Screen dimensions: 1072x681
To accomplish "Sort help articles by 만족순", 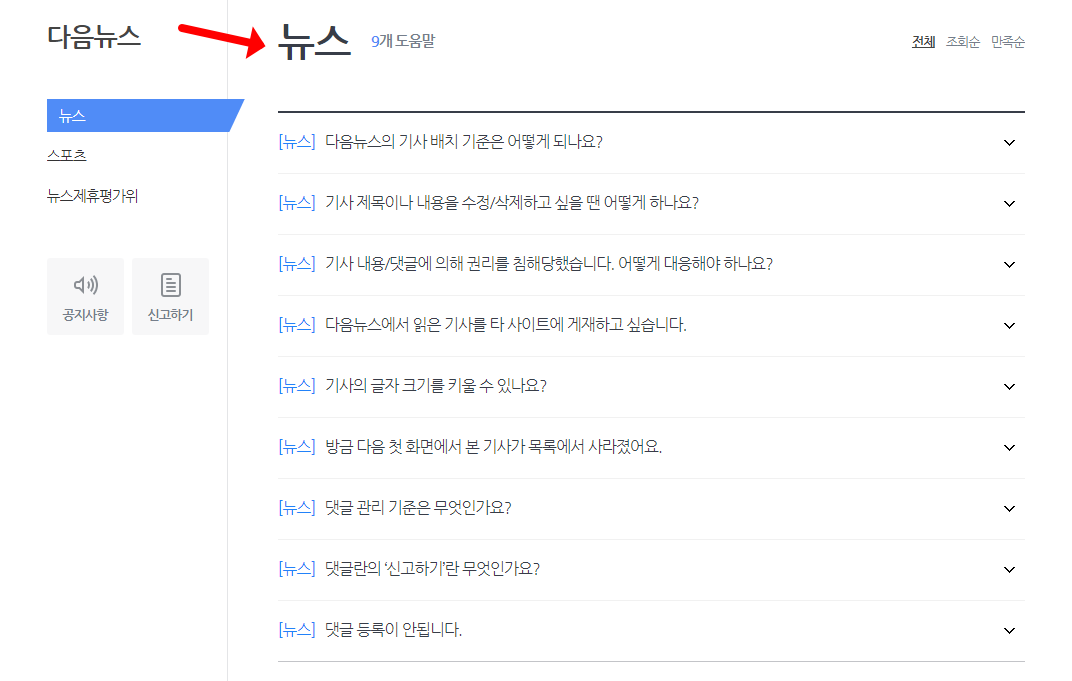I will [1008, 42].
